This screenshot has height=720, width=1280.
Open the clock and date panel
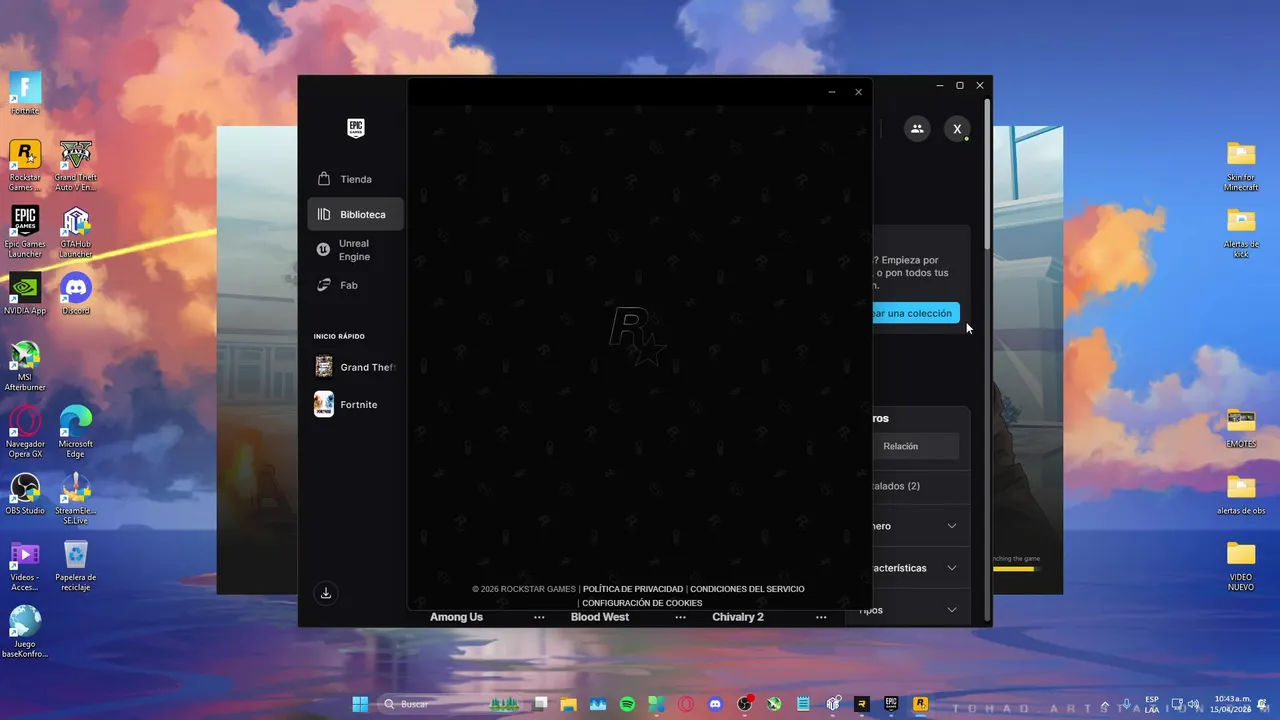(x=1232, y=704)
